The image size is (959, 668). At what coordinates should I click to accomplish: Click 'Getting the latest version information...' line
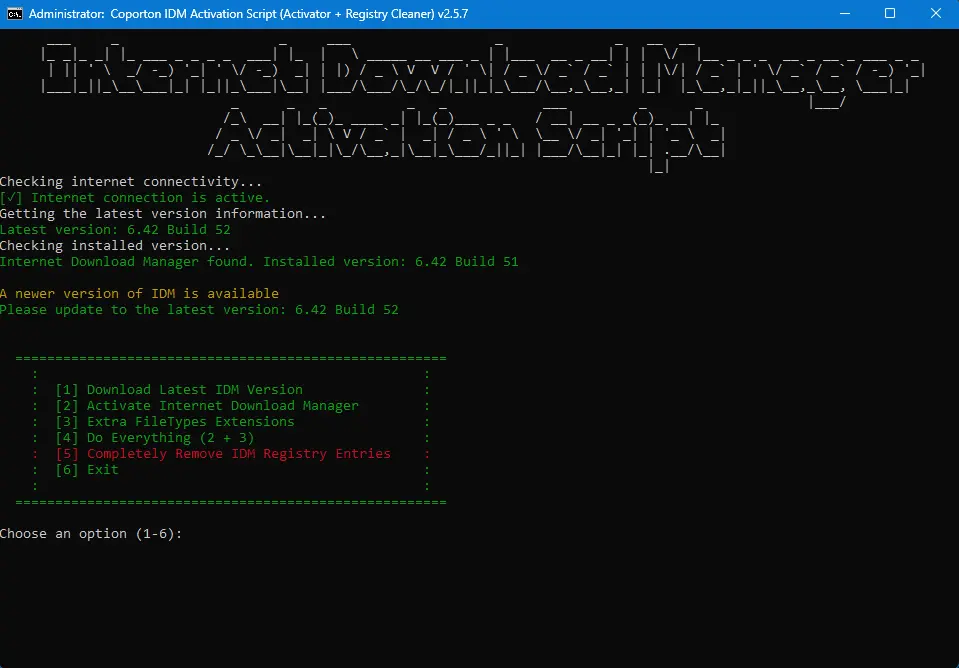(163, 213)
